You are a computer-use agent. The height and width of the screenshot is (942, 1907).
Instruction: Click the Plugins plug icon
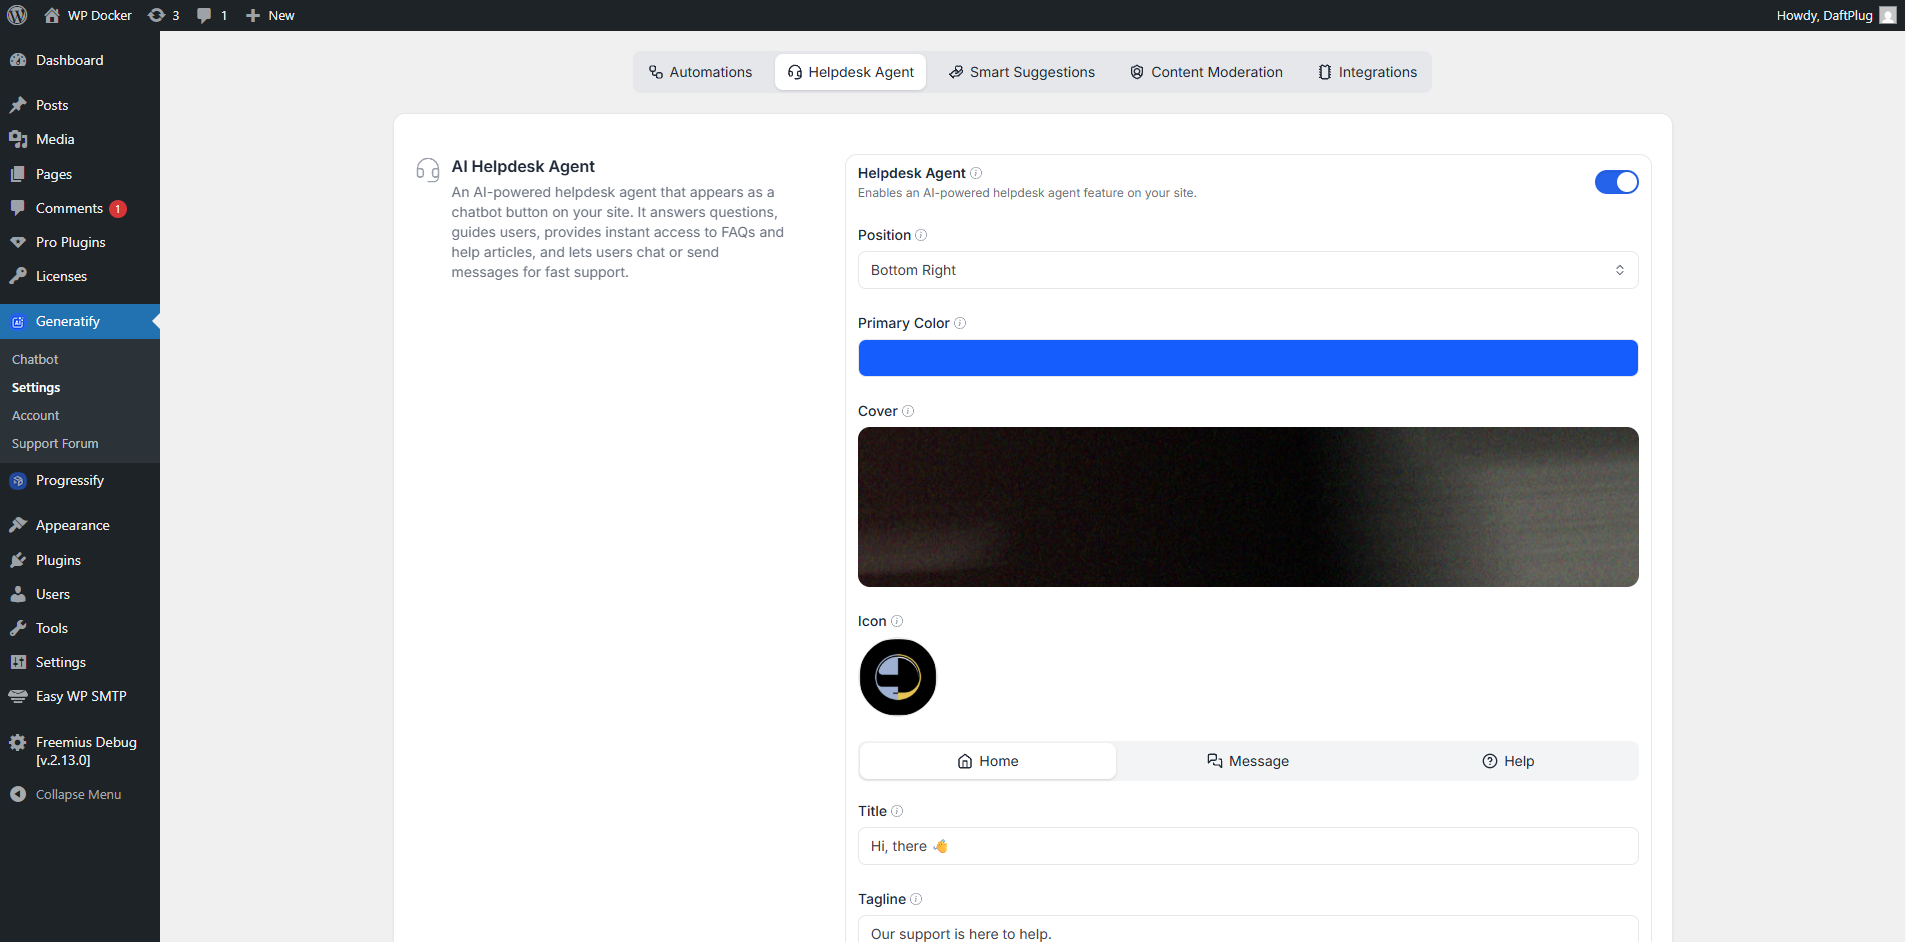(18, 560)
